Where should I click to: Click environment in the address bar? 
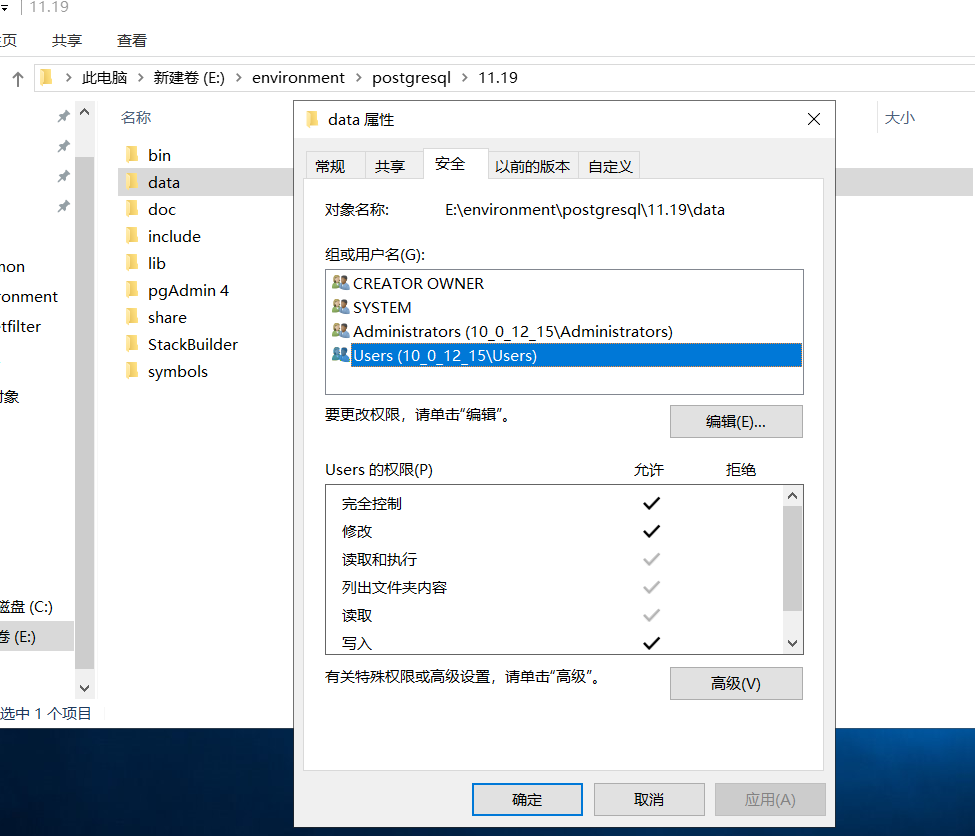click(x=298, y=78)
